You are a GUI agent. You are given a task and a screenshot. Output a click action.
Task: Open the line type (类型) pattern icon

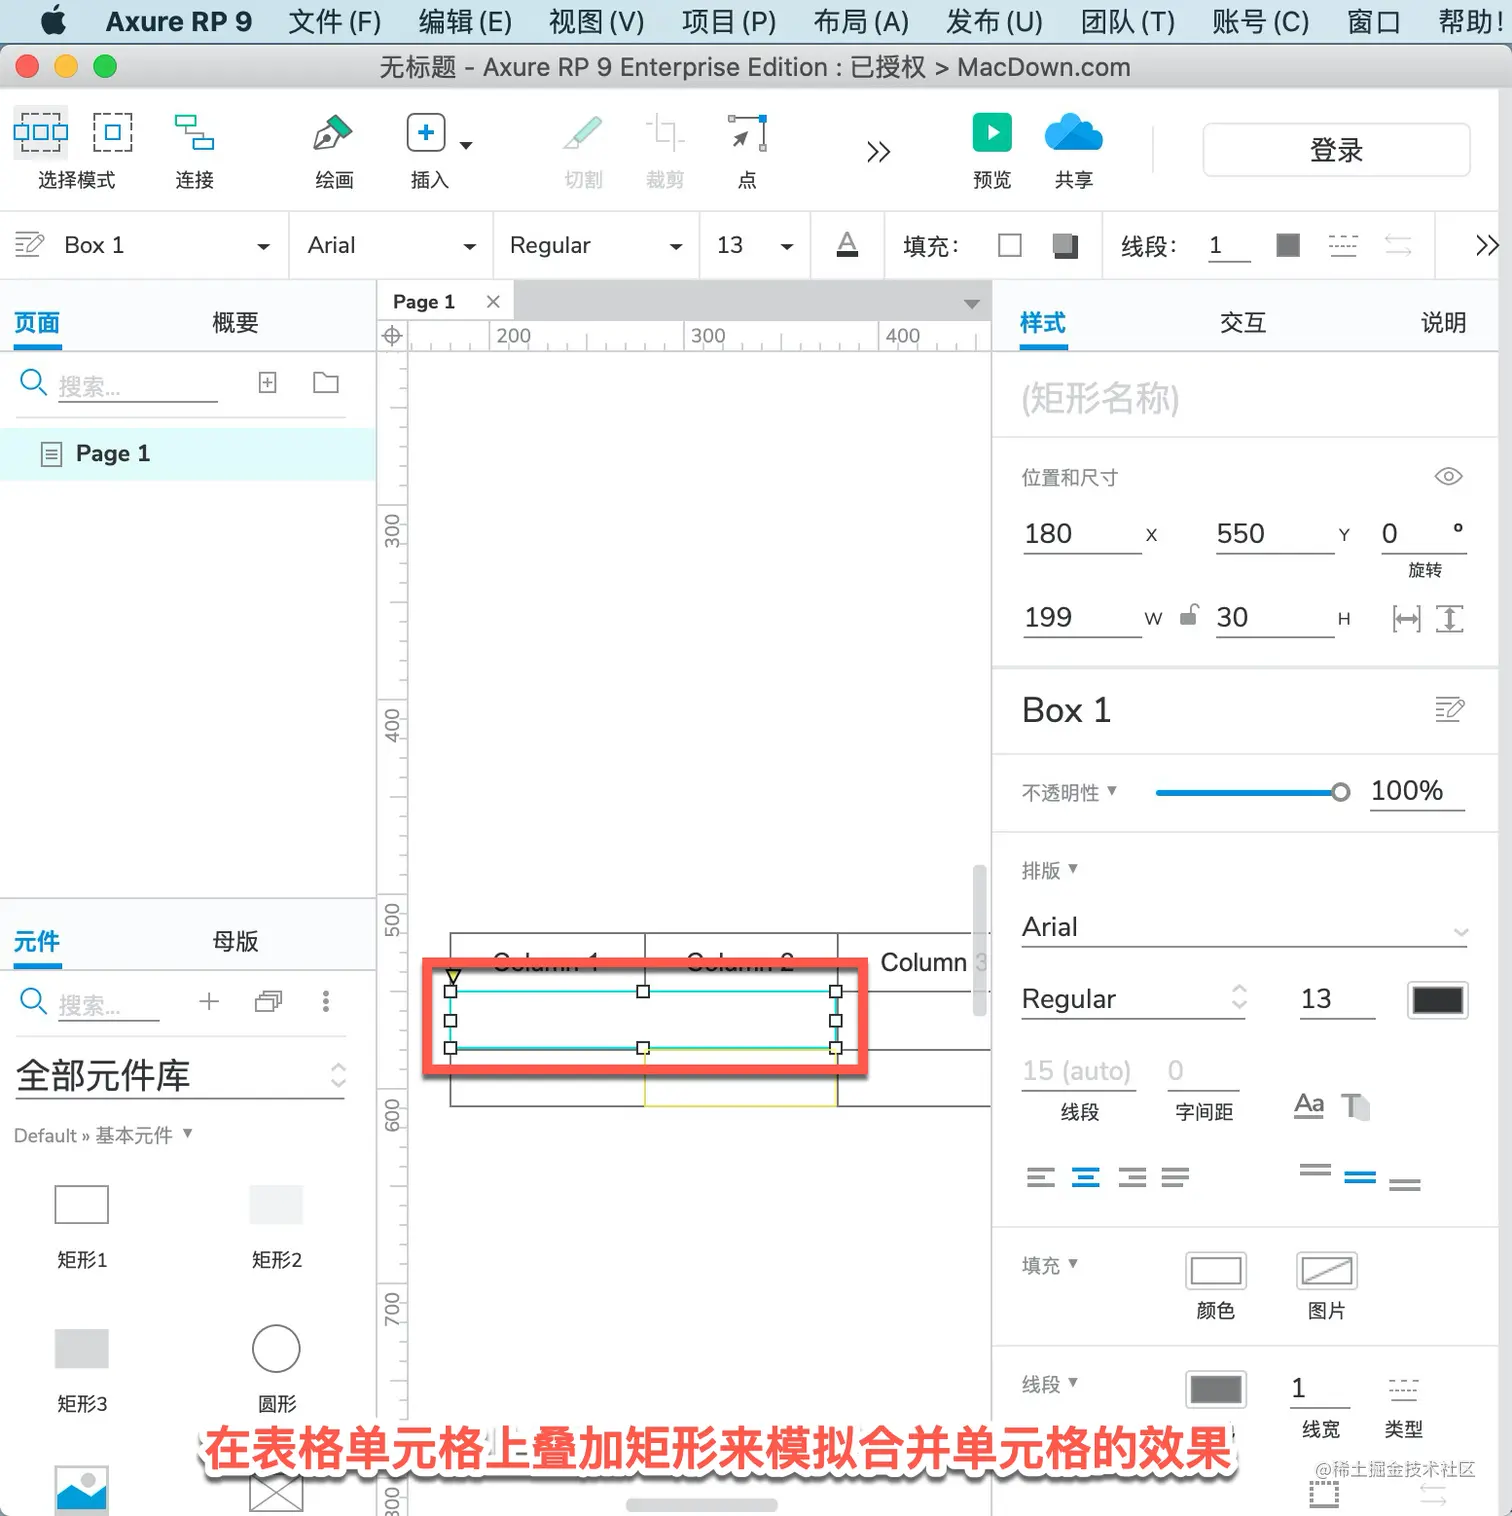(1403, 1388)
